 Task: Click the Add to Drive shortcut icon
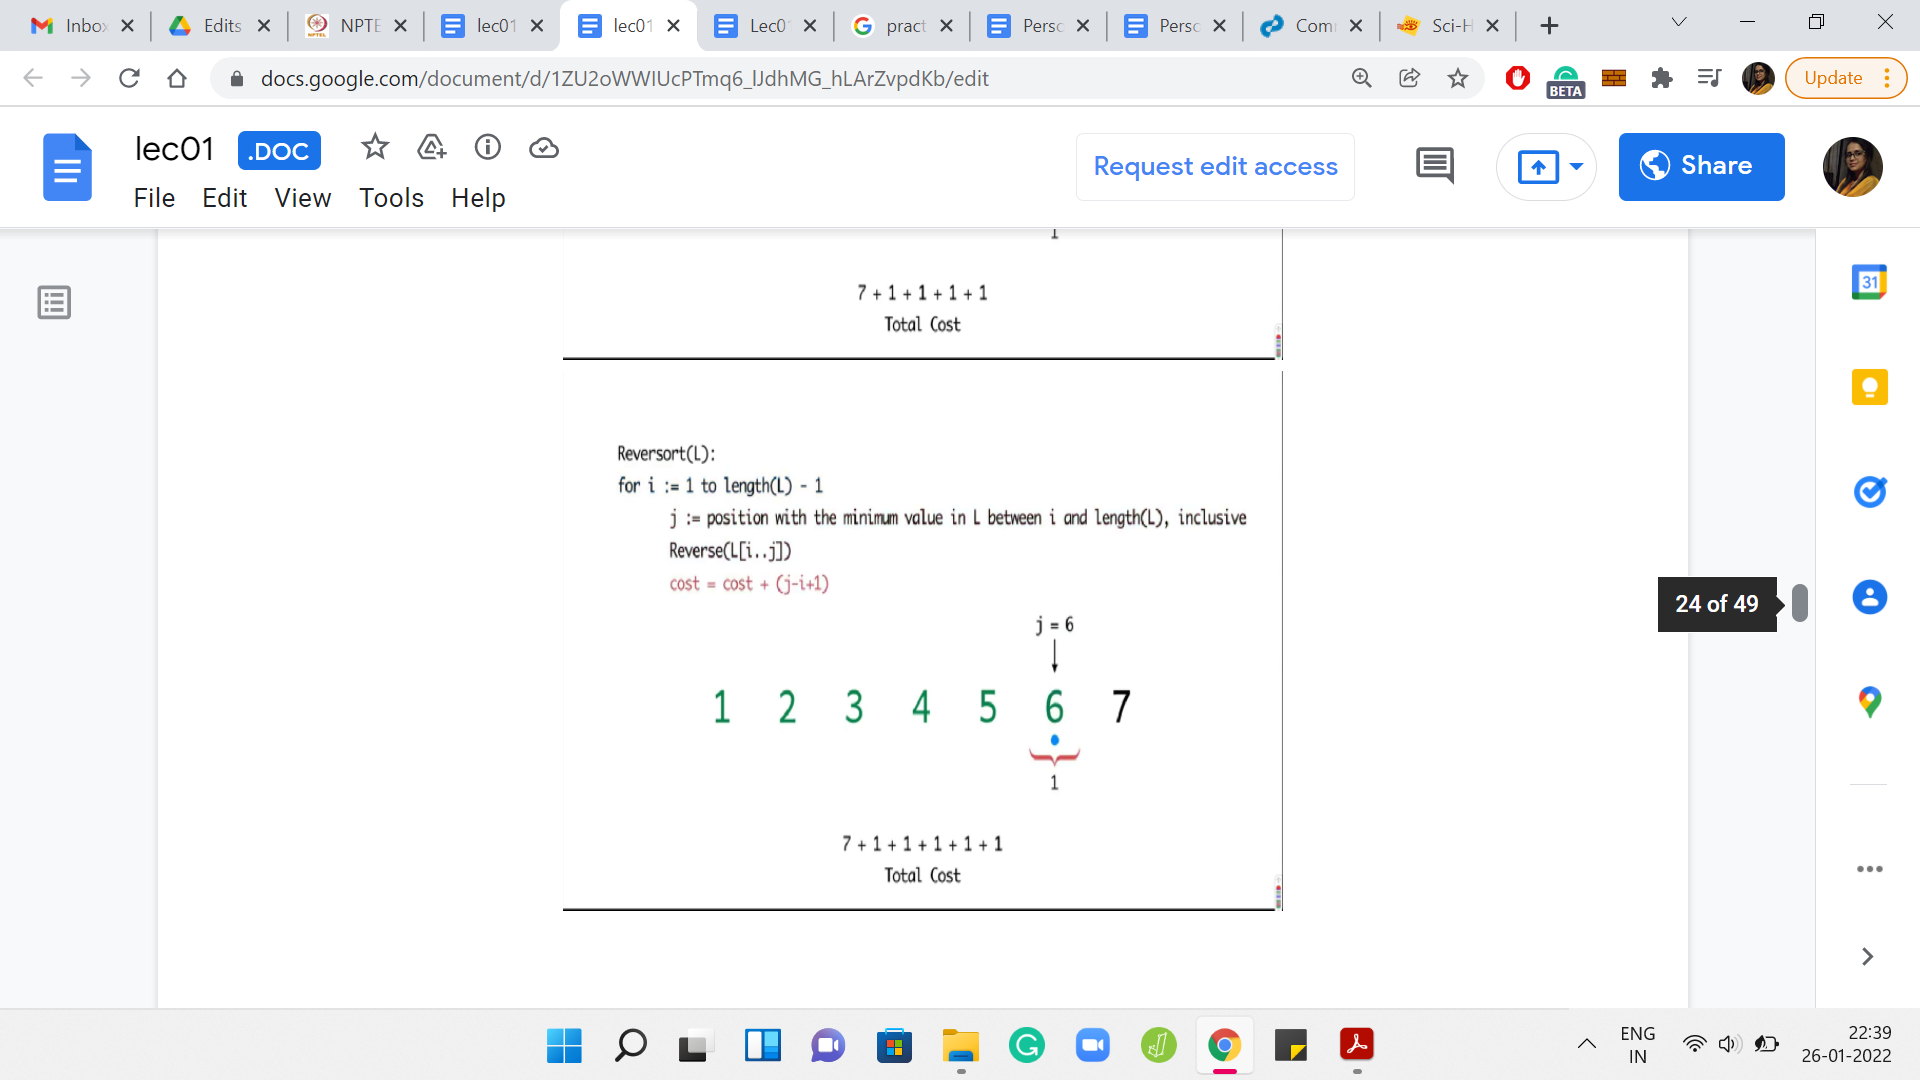click(431, 148)
